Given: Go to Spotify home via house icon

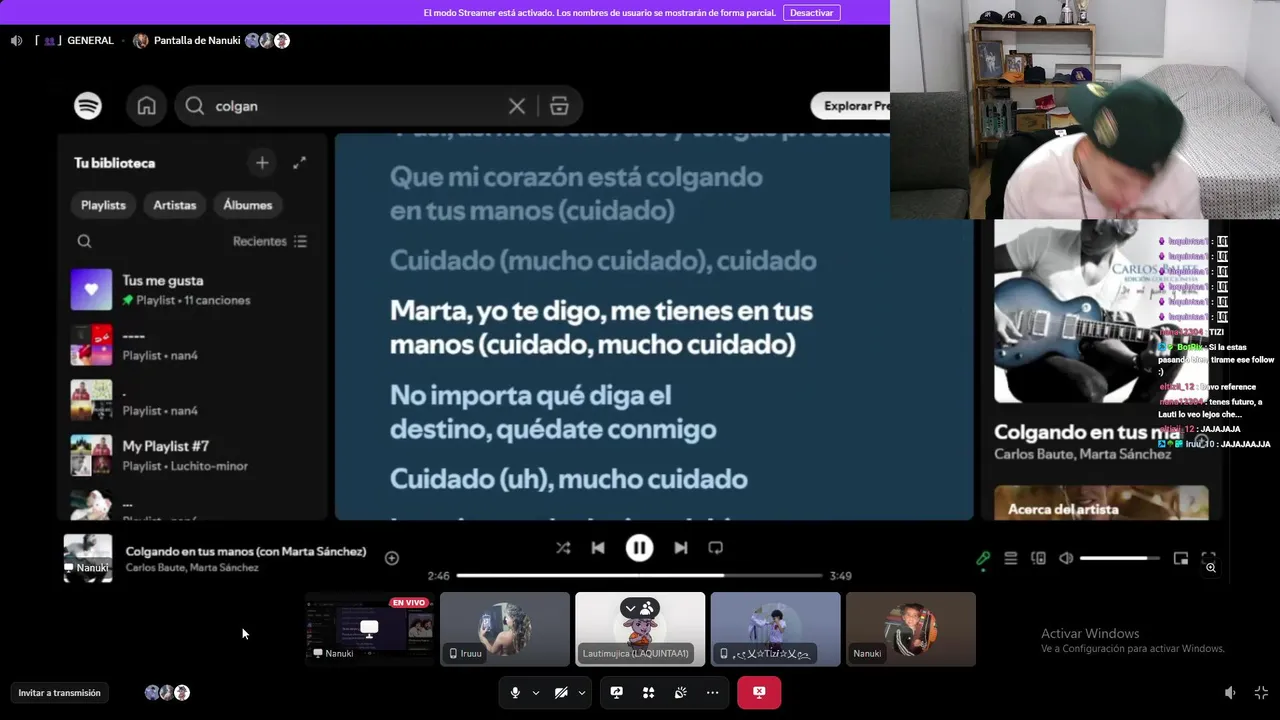Looking at the screenshot, I should tap(146, 105).
